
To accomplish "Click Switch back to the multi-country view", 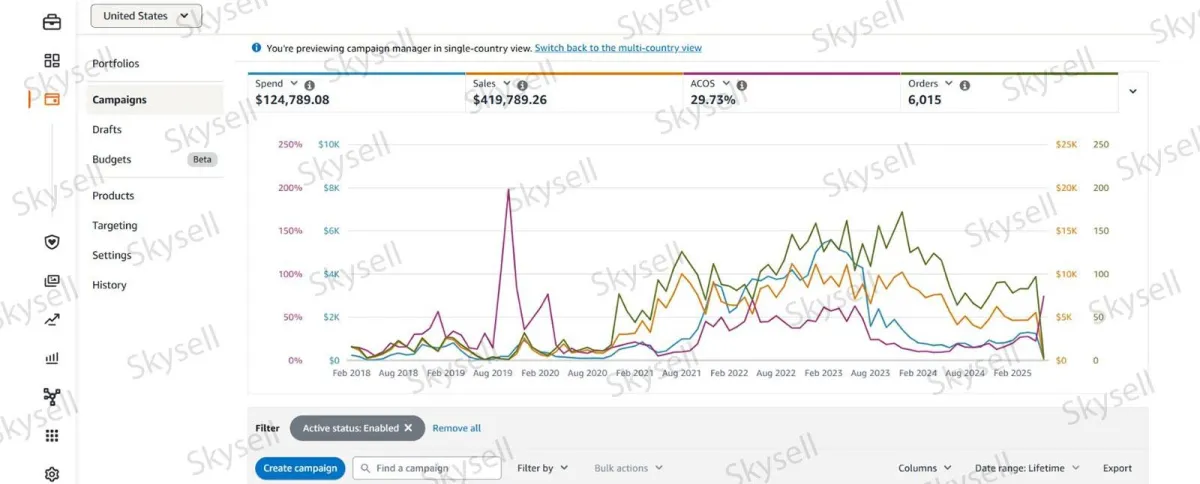I will 618,48.
